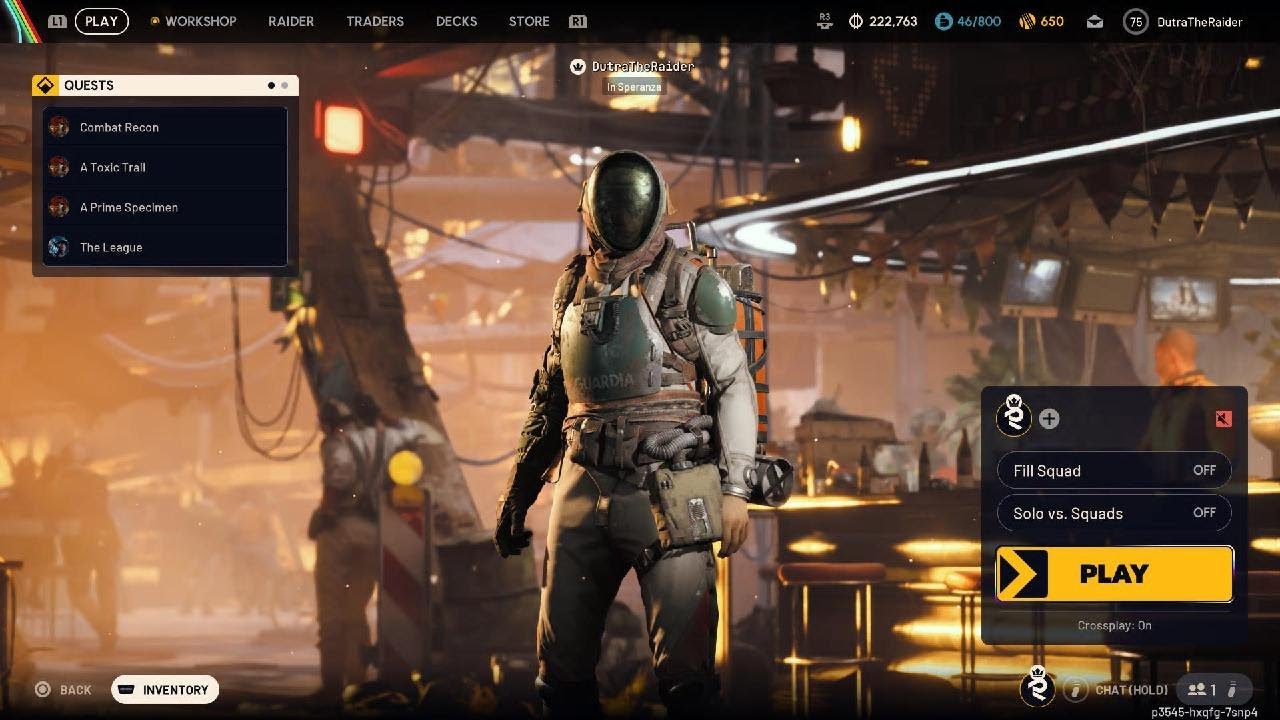Screen dimensions: 1280x720
Task: Toggle the red muted microphone icon
Action: pyautogui.click(x=1223, y=419)
